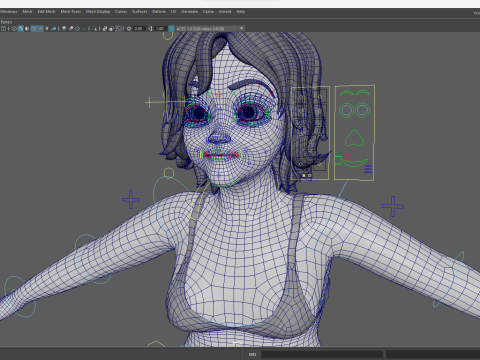Toggle the X-Ray display icon
480x360 pixels.
pos(105,29)
